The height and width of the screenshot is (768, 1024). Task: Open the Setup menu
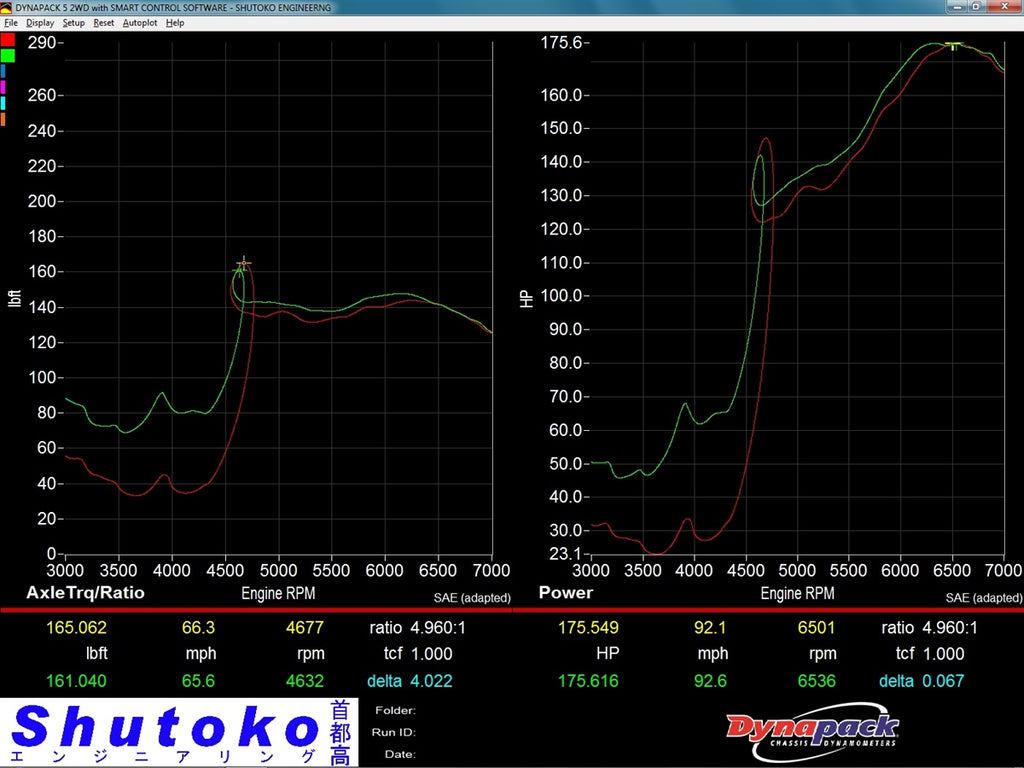73,23
